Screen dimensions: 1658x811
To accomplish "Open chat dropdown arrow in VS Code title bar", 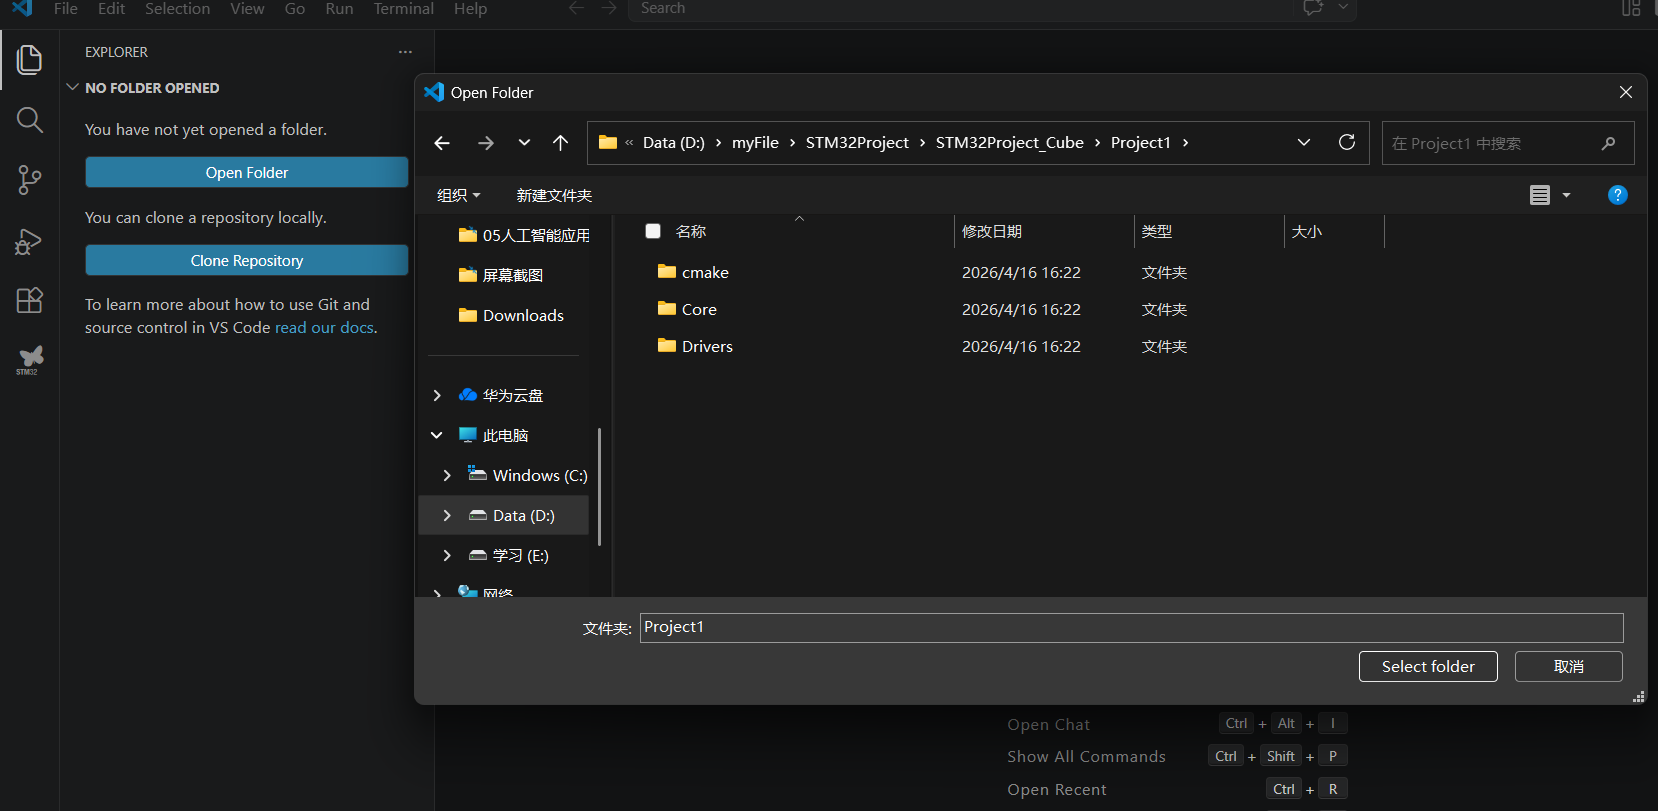I will pos(1343,7).
